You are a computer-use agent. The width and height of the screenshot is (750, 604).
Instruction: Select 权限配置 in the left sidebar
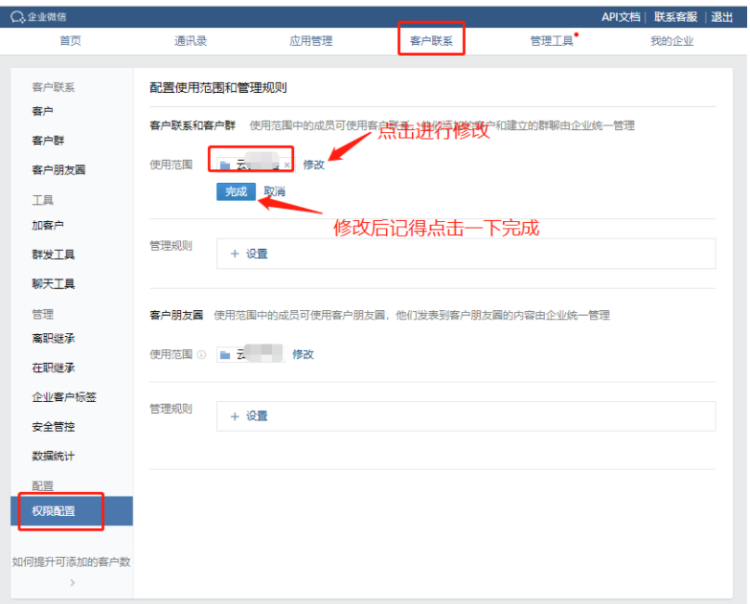pos(53,511)
